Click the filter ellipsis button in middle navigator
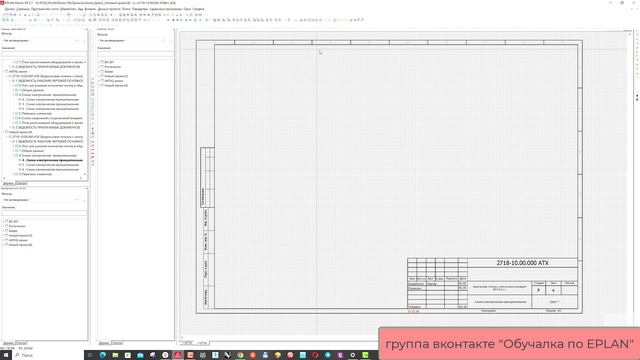The image size is (640, 360). point(171,41)
